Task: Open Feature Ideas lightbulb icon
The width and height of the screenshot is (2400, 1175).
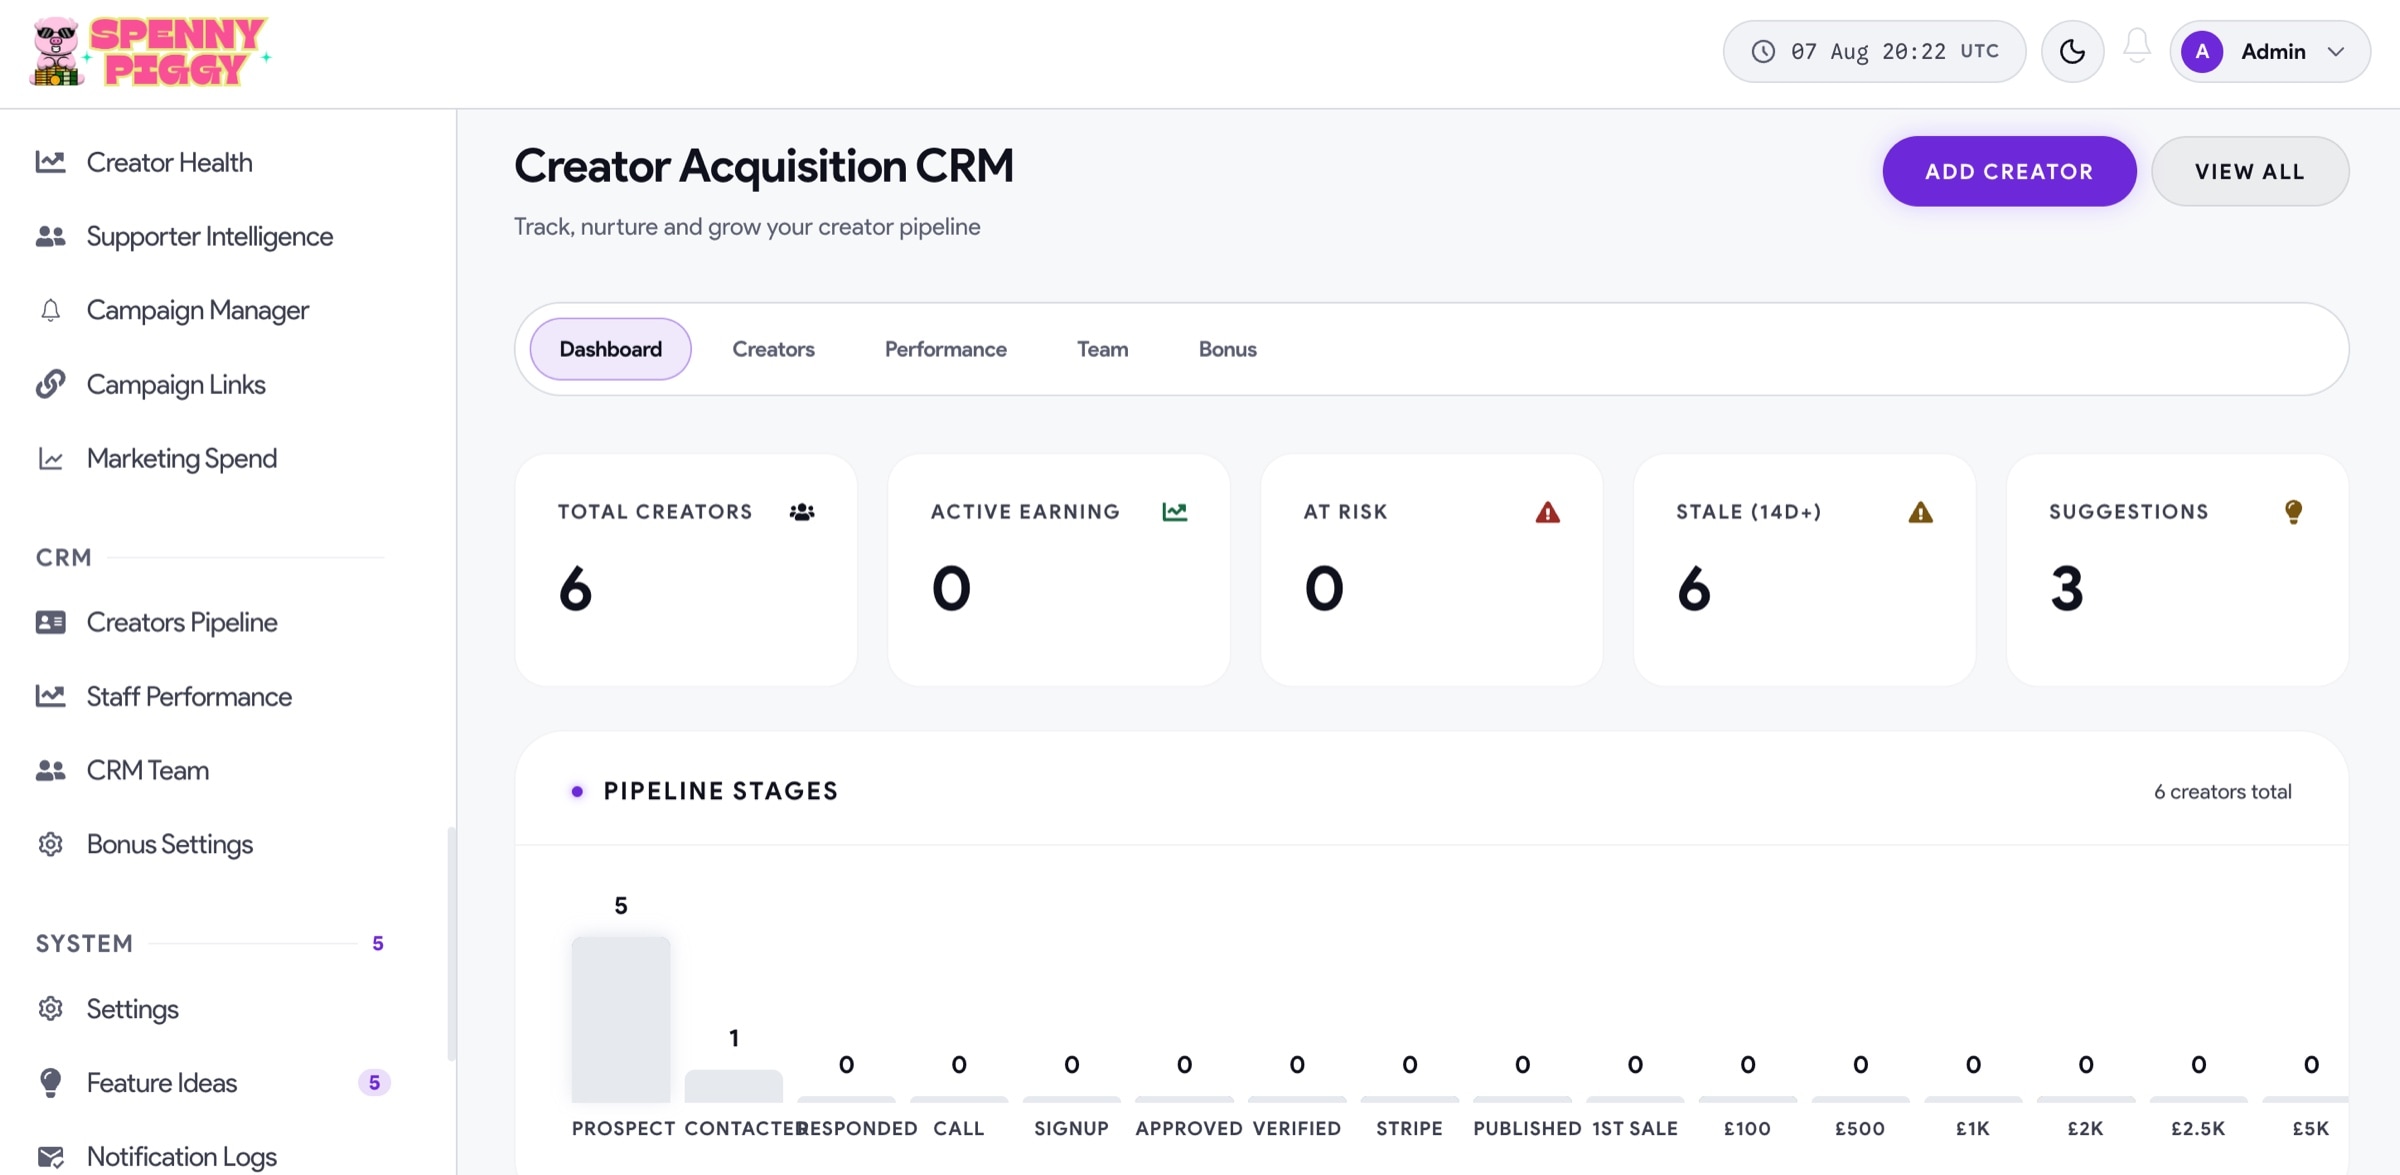Action: point(51,1082)
